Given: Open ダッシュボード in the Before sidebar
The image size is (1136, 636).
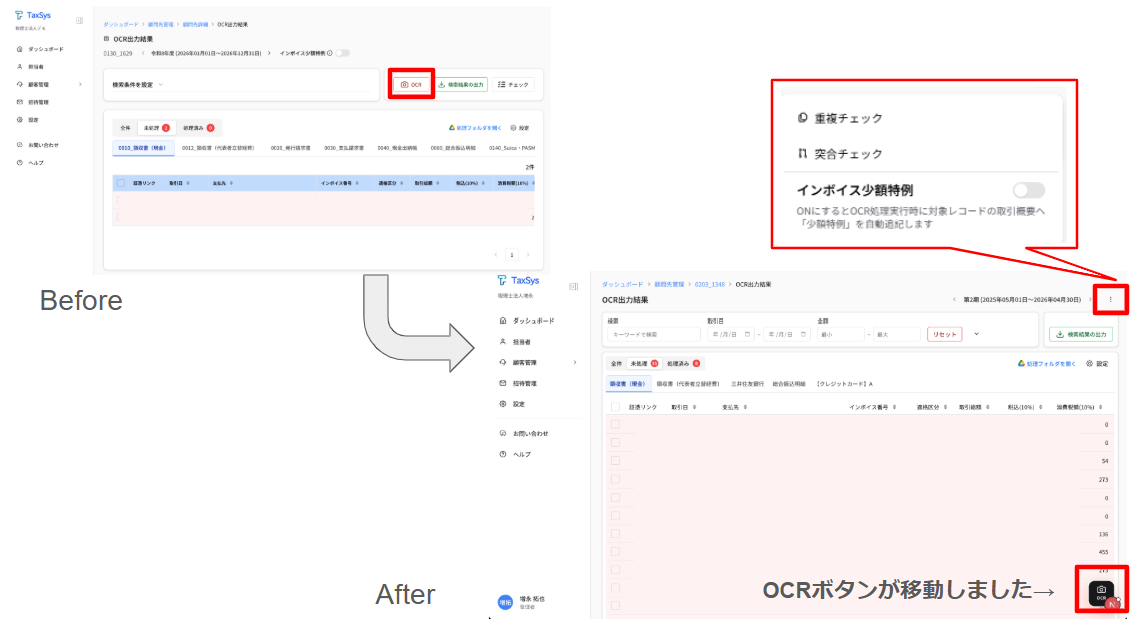Looking at the screenshot, I should pos(41,49).
